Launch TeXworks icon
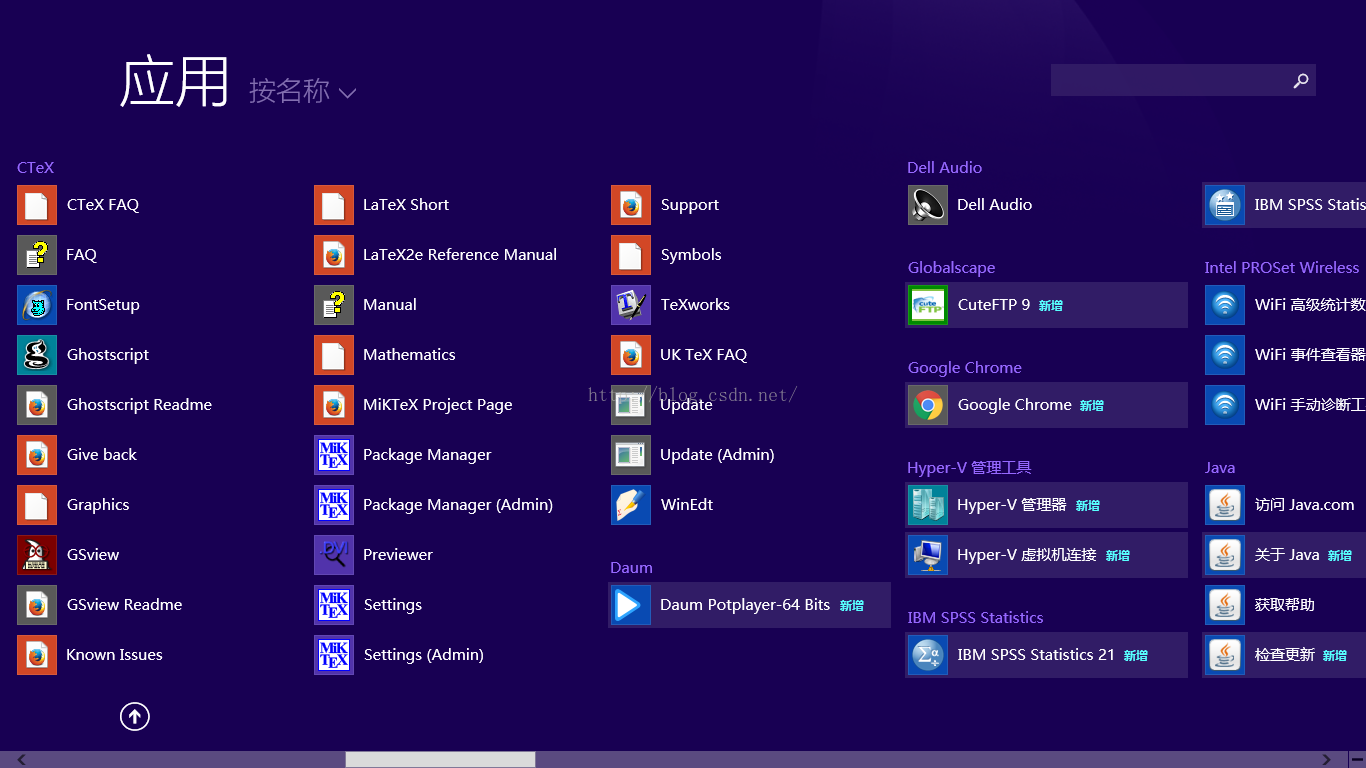Image resolution: width=1366 pixels, height=768 pixels. (631, 305)
